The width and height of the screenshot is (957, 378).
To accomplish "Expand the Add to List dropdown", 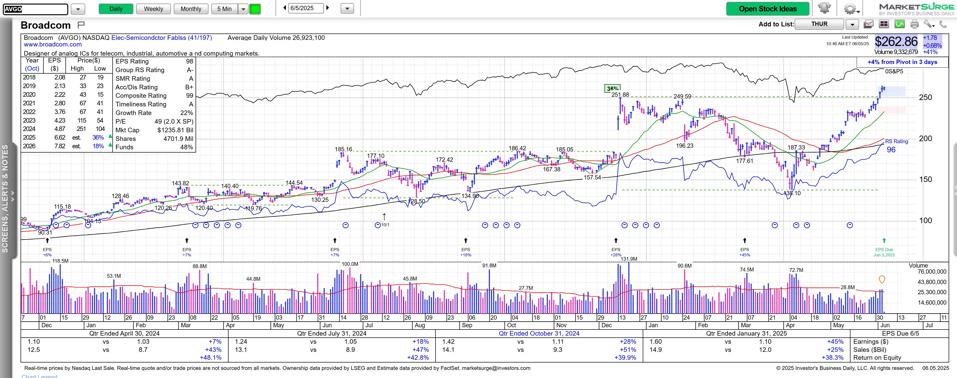I will tap(852, 24).
